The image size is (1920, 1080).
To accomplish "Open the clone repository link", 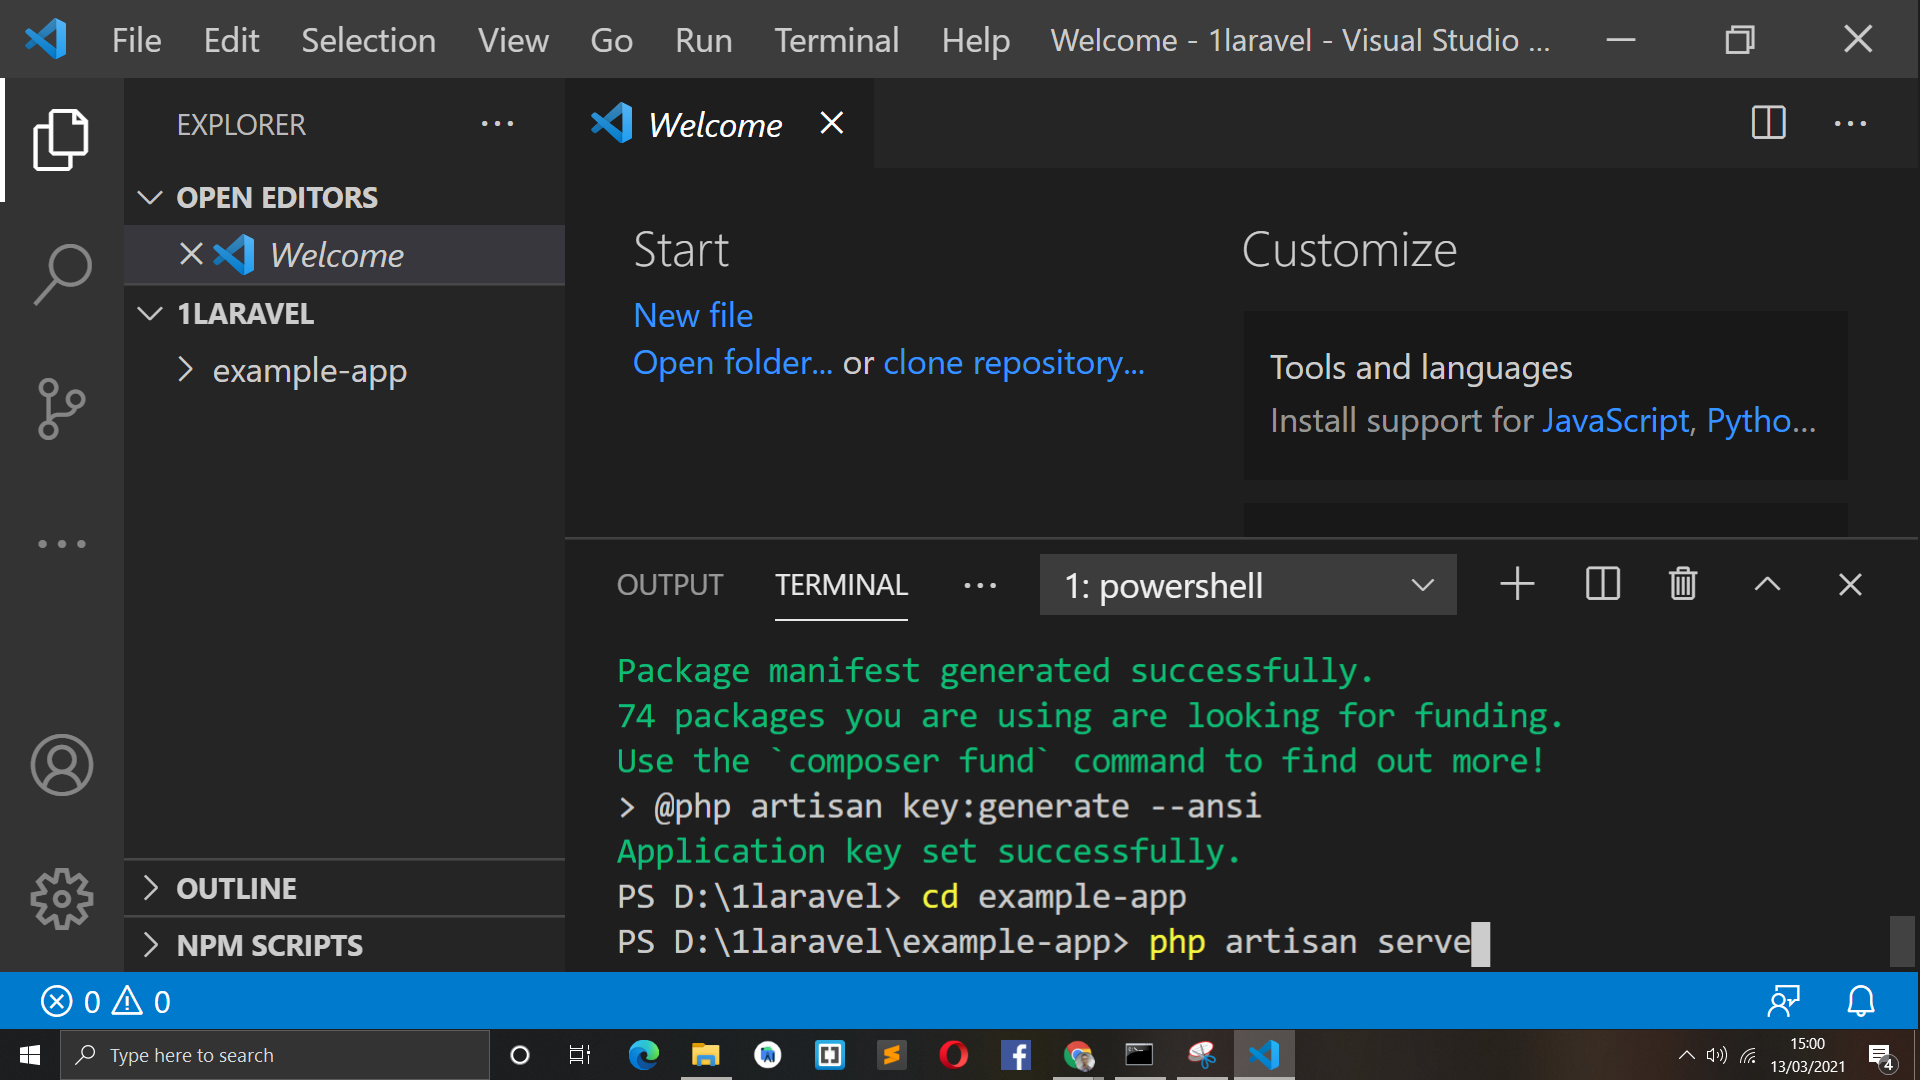I will click(1014, 362).
